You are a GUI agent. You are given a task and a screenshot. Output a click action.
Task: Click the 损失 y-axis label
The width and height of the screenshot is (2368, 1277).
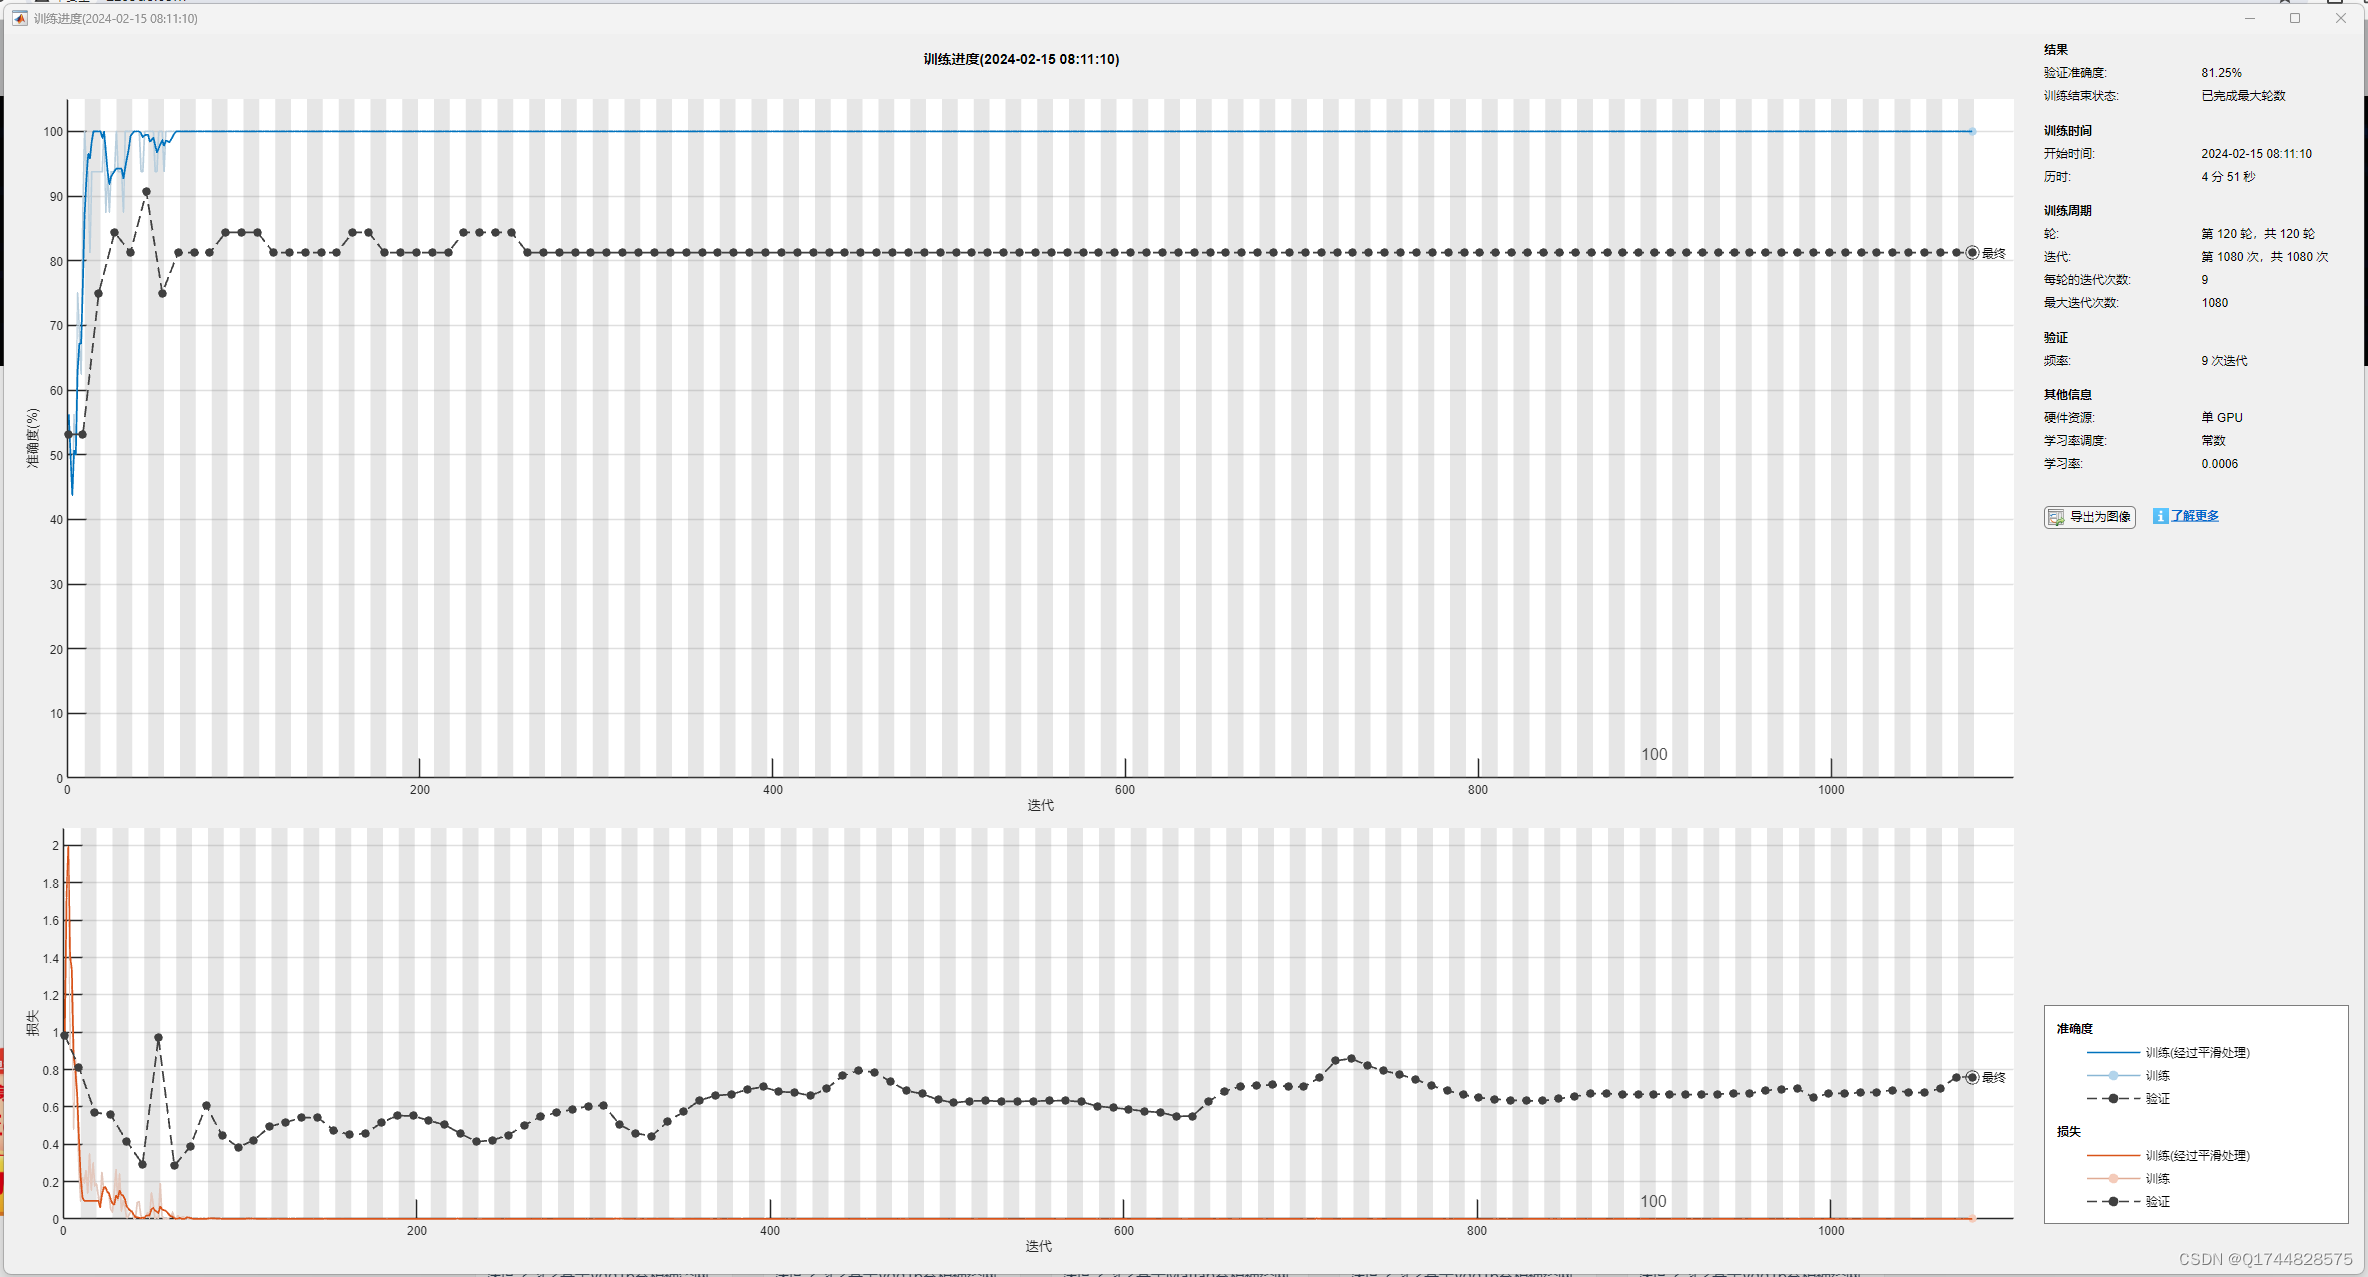click(32, 1023)
